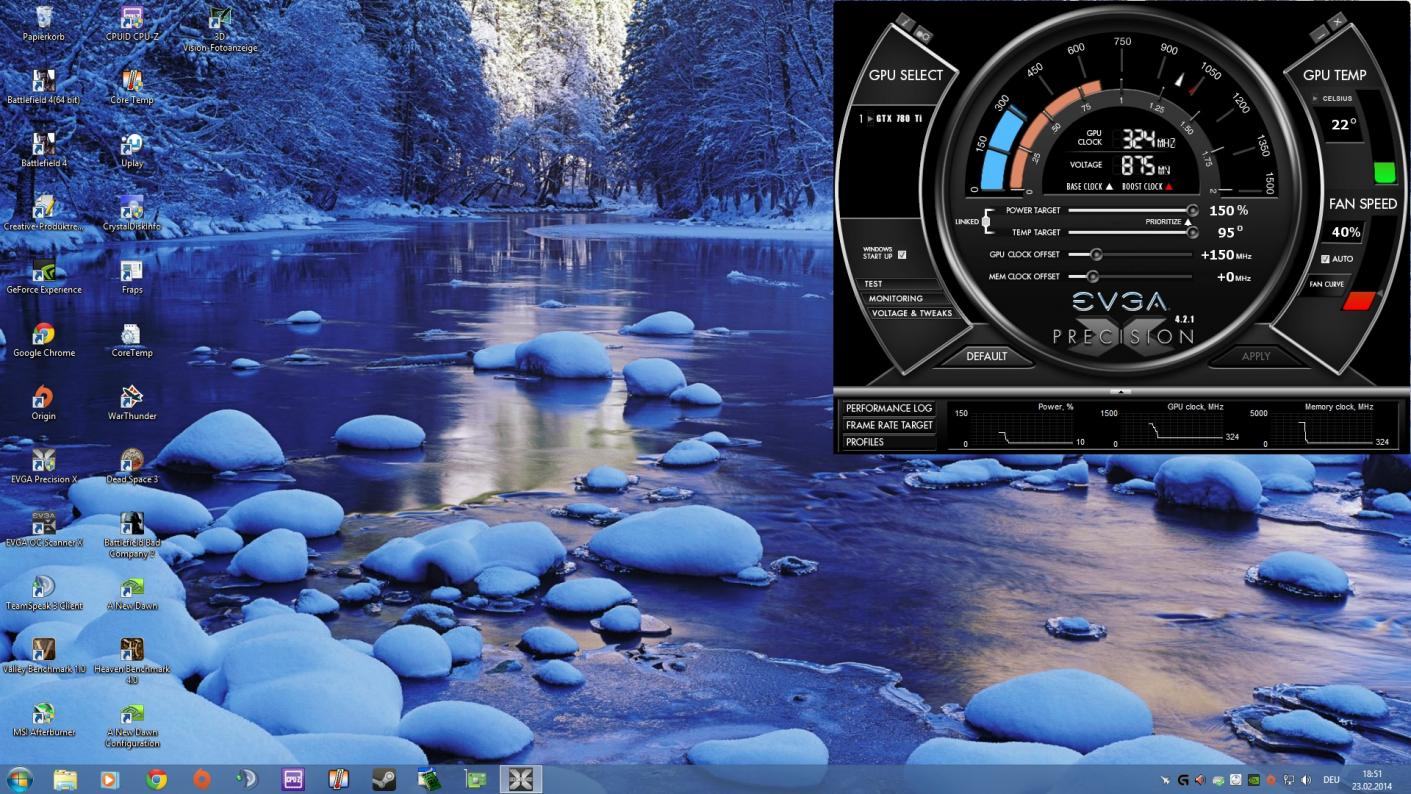Select the Fraps desktop icon
The height and width of the screenshot is (794, 1411).
click(132, 277)
